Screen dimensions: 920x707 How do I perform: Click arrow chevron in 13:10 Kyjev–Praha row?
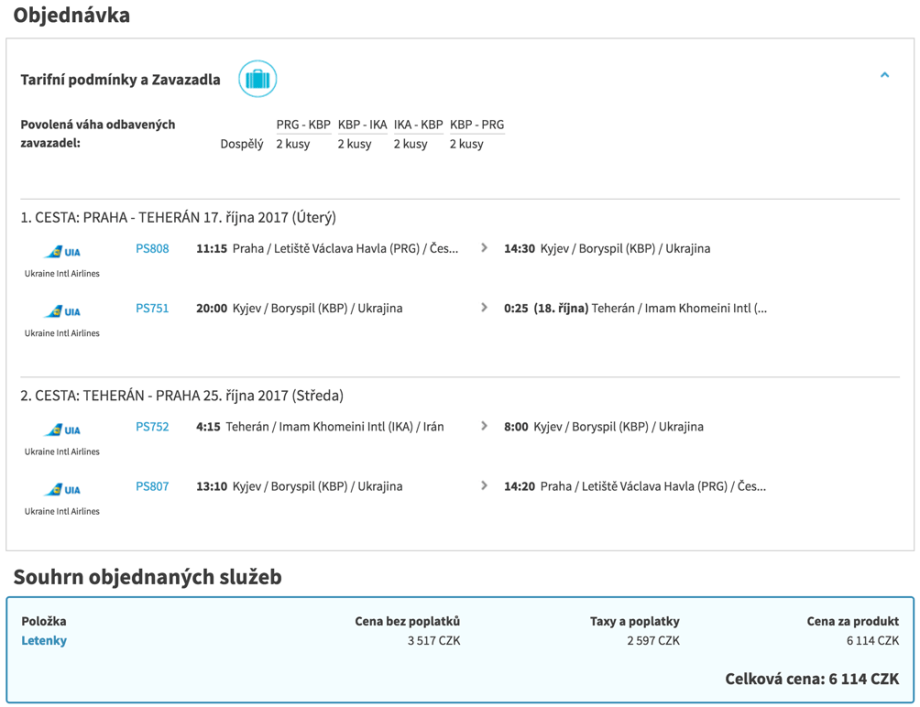[x=485, y=487]
